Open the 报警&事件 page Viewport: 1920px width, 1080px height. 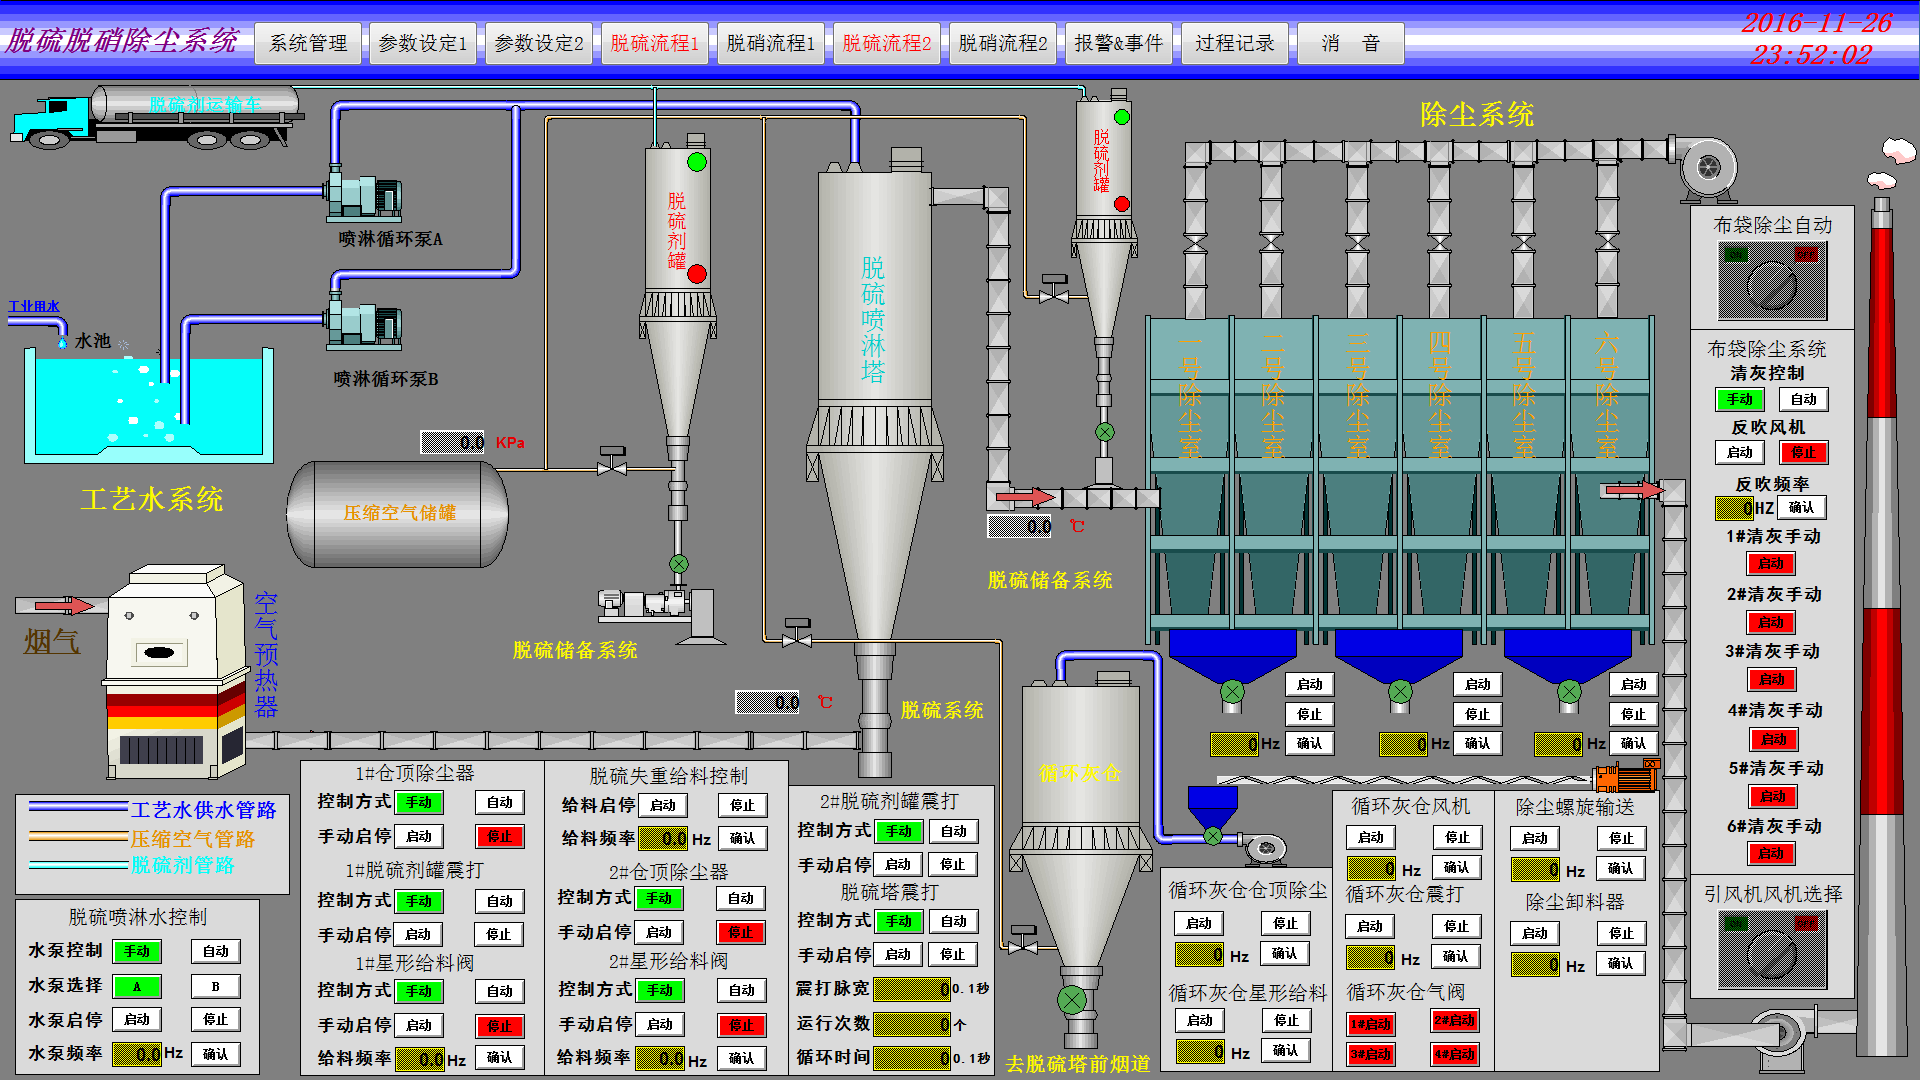click(1119, 43)
